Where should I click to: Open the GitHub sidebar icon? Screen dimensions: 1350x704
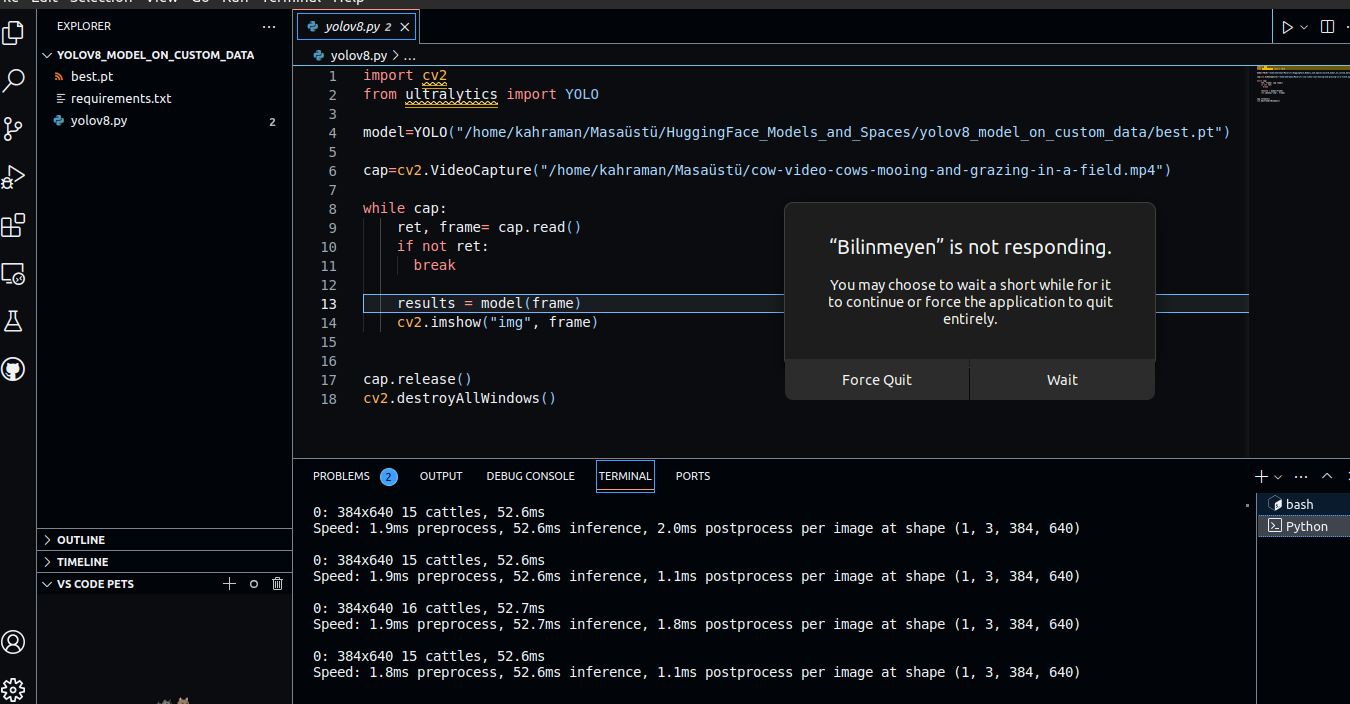(x=13, y=370)
